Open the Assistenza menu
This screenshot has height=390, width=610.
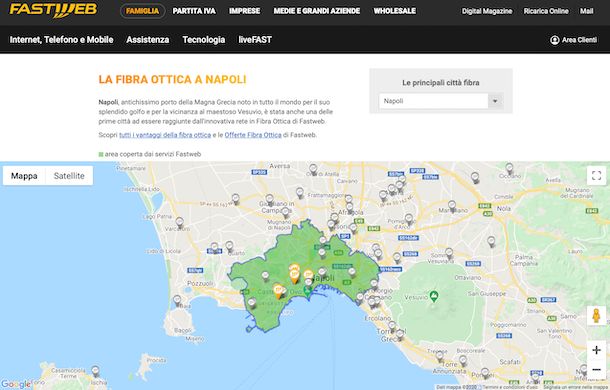(148, 40)
